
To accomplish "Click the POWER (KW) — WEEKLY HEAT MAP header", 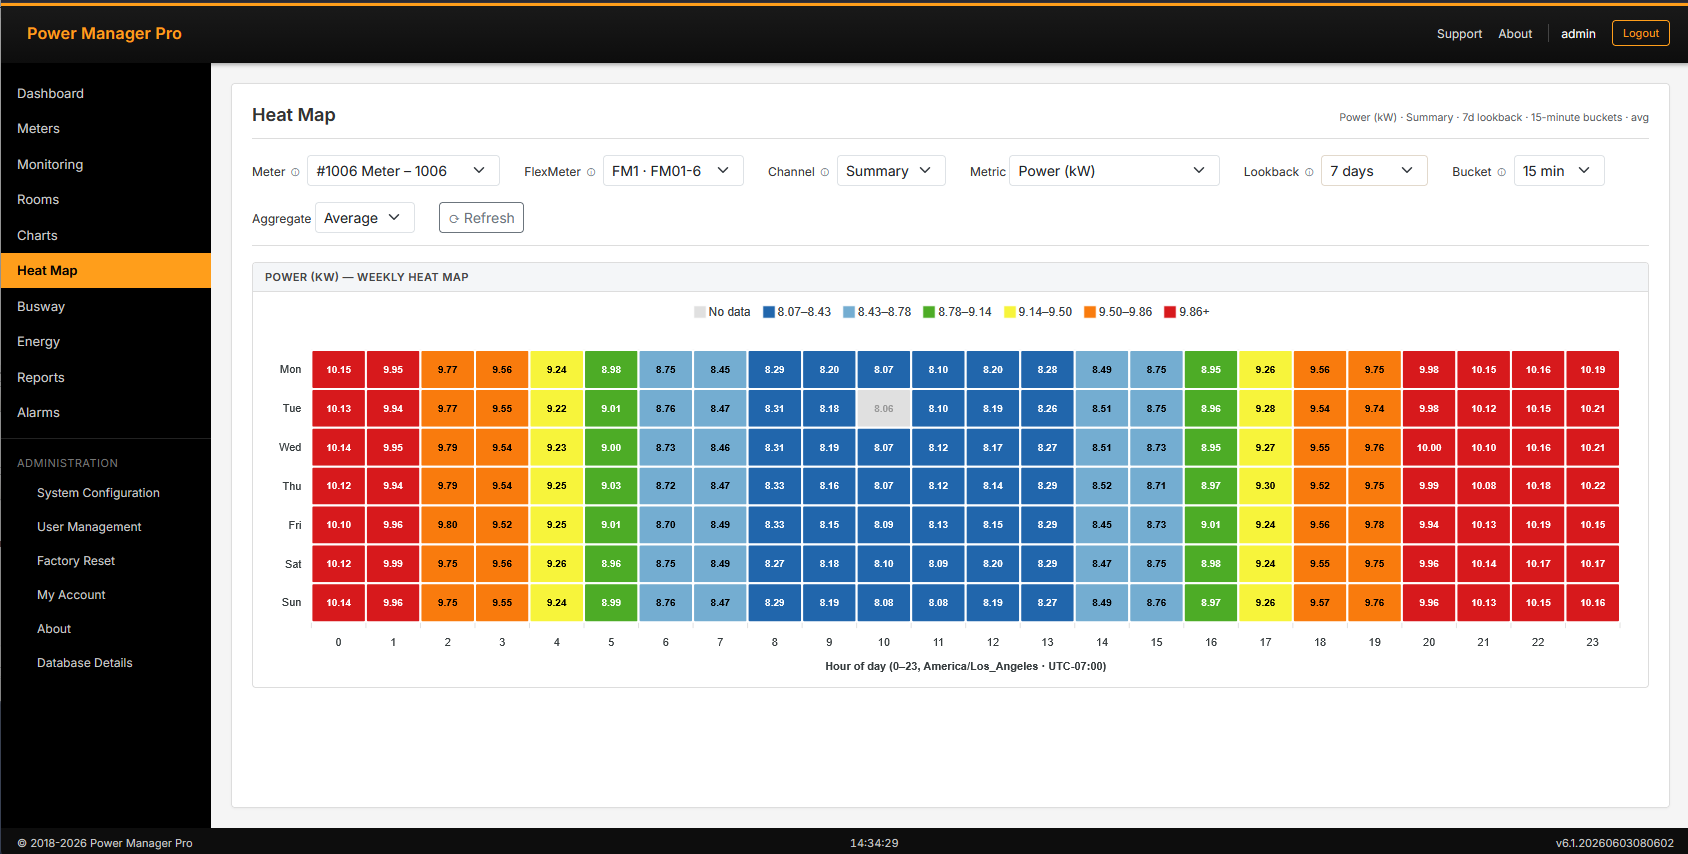I will pos(366,277).
